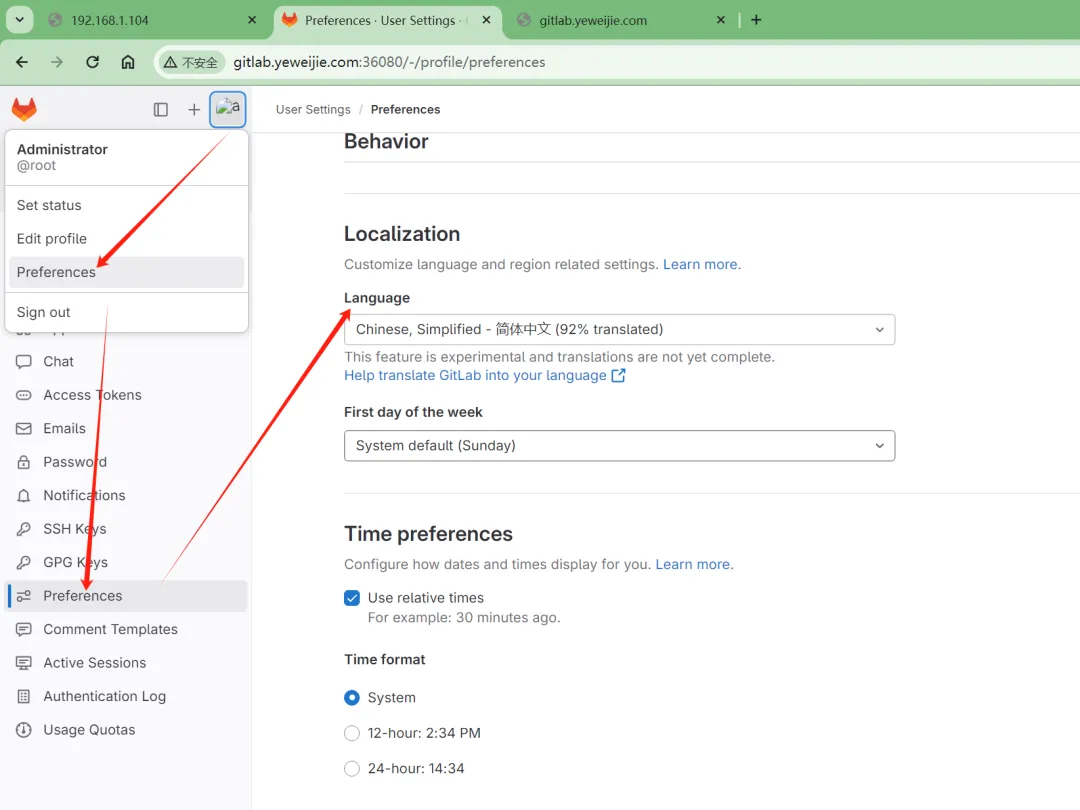1080x810 pixels.
Task: Toggle the sidebar collapse icon
Action: pos(160,110)
